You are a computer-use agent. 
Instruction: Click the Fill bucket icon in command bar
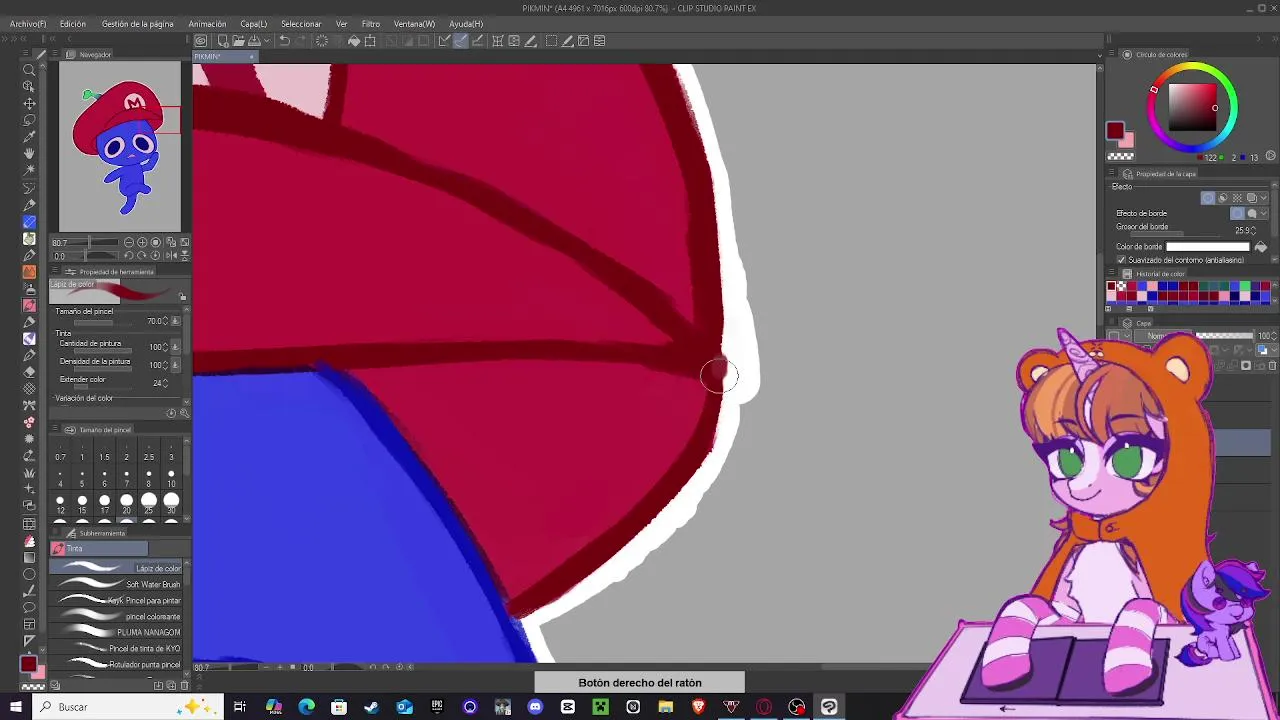point(354,41)
